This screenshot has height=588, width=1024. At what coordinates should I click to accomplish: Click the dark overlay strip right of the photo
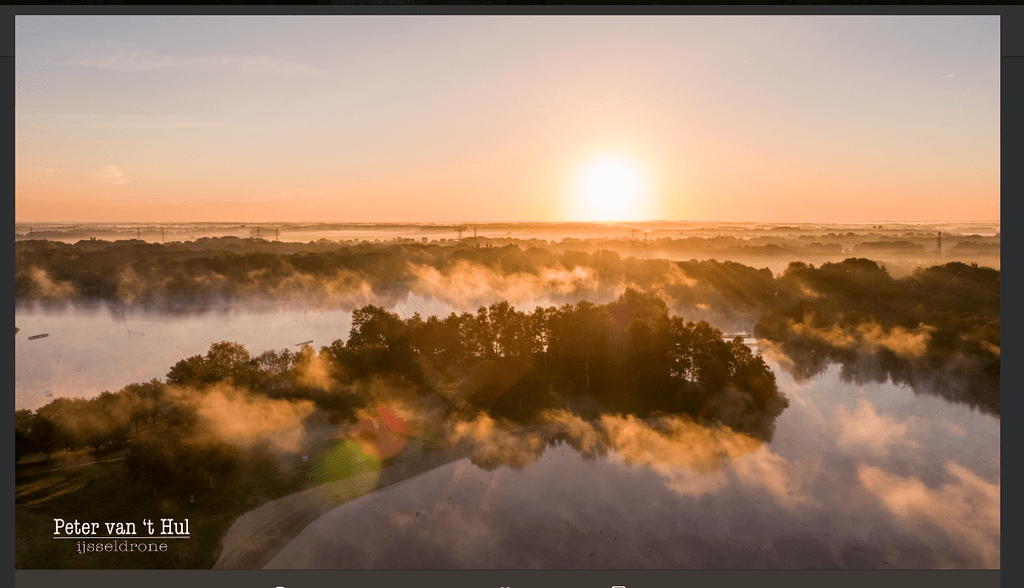(x=1012, y=294)
